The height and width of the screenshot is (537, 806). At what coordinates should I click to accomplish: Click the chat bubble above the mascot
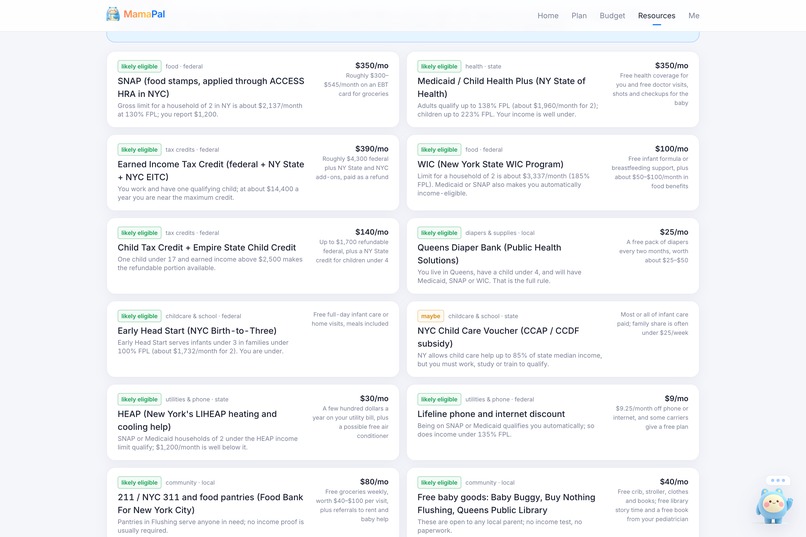click(778, 480)
